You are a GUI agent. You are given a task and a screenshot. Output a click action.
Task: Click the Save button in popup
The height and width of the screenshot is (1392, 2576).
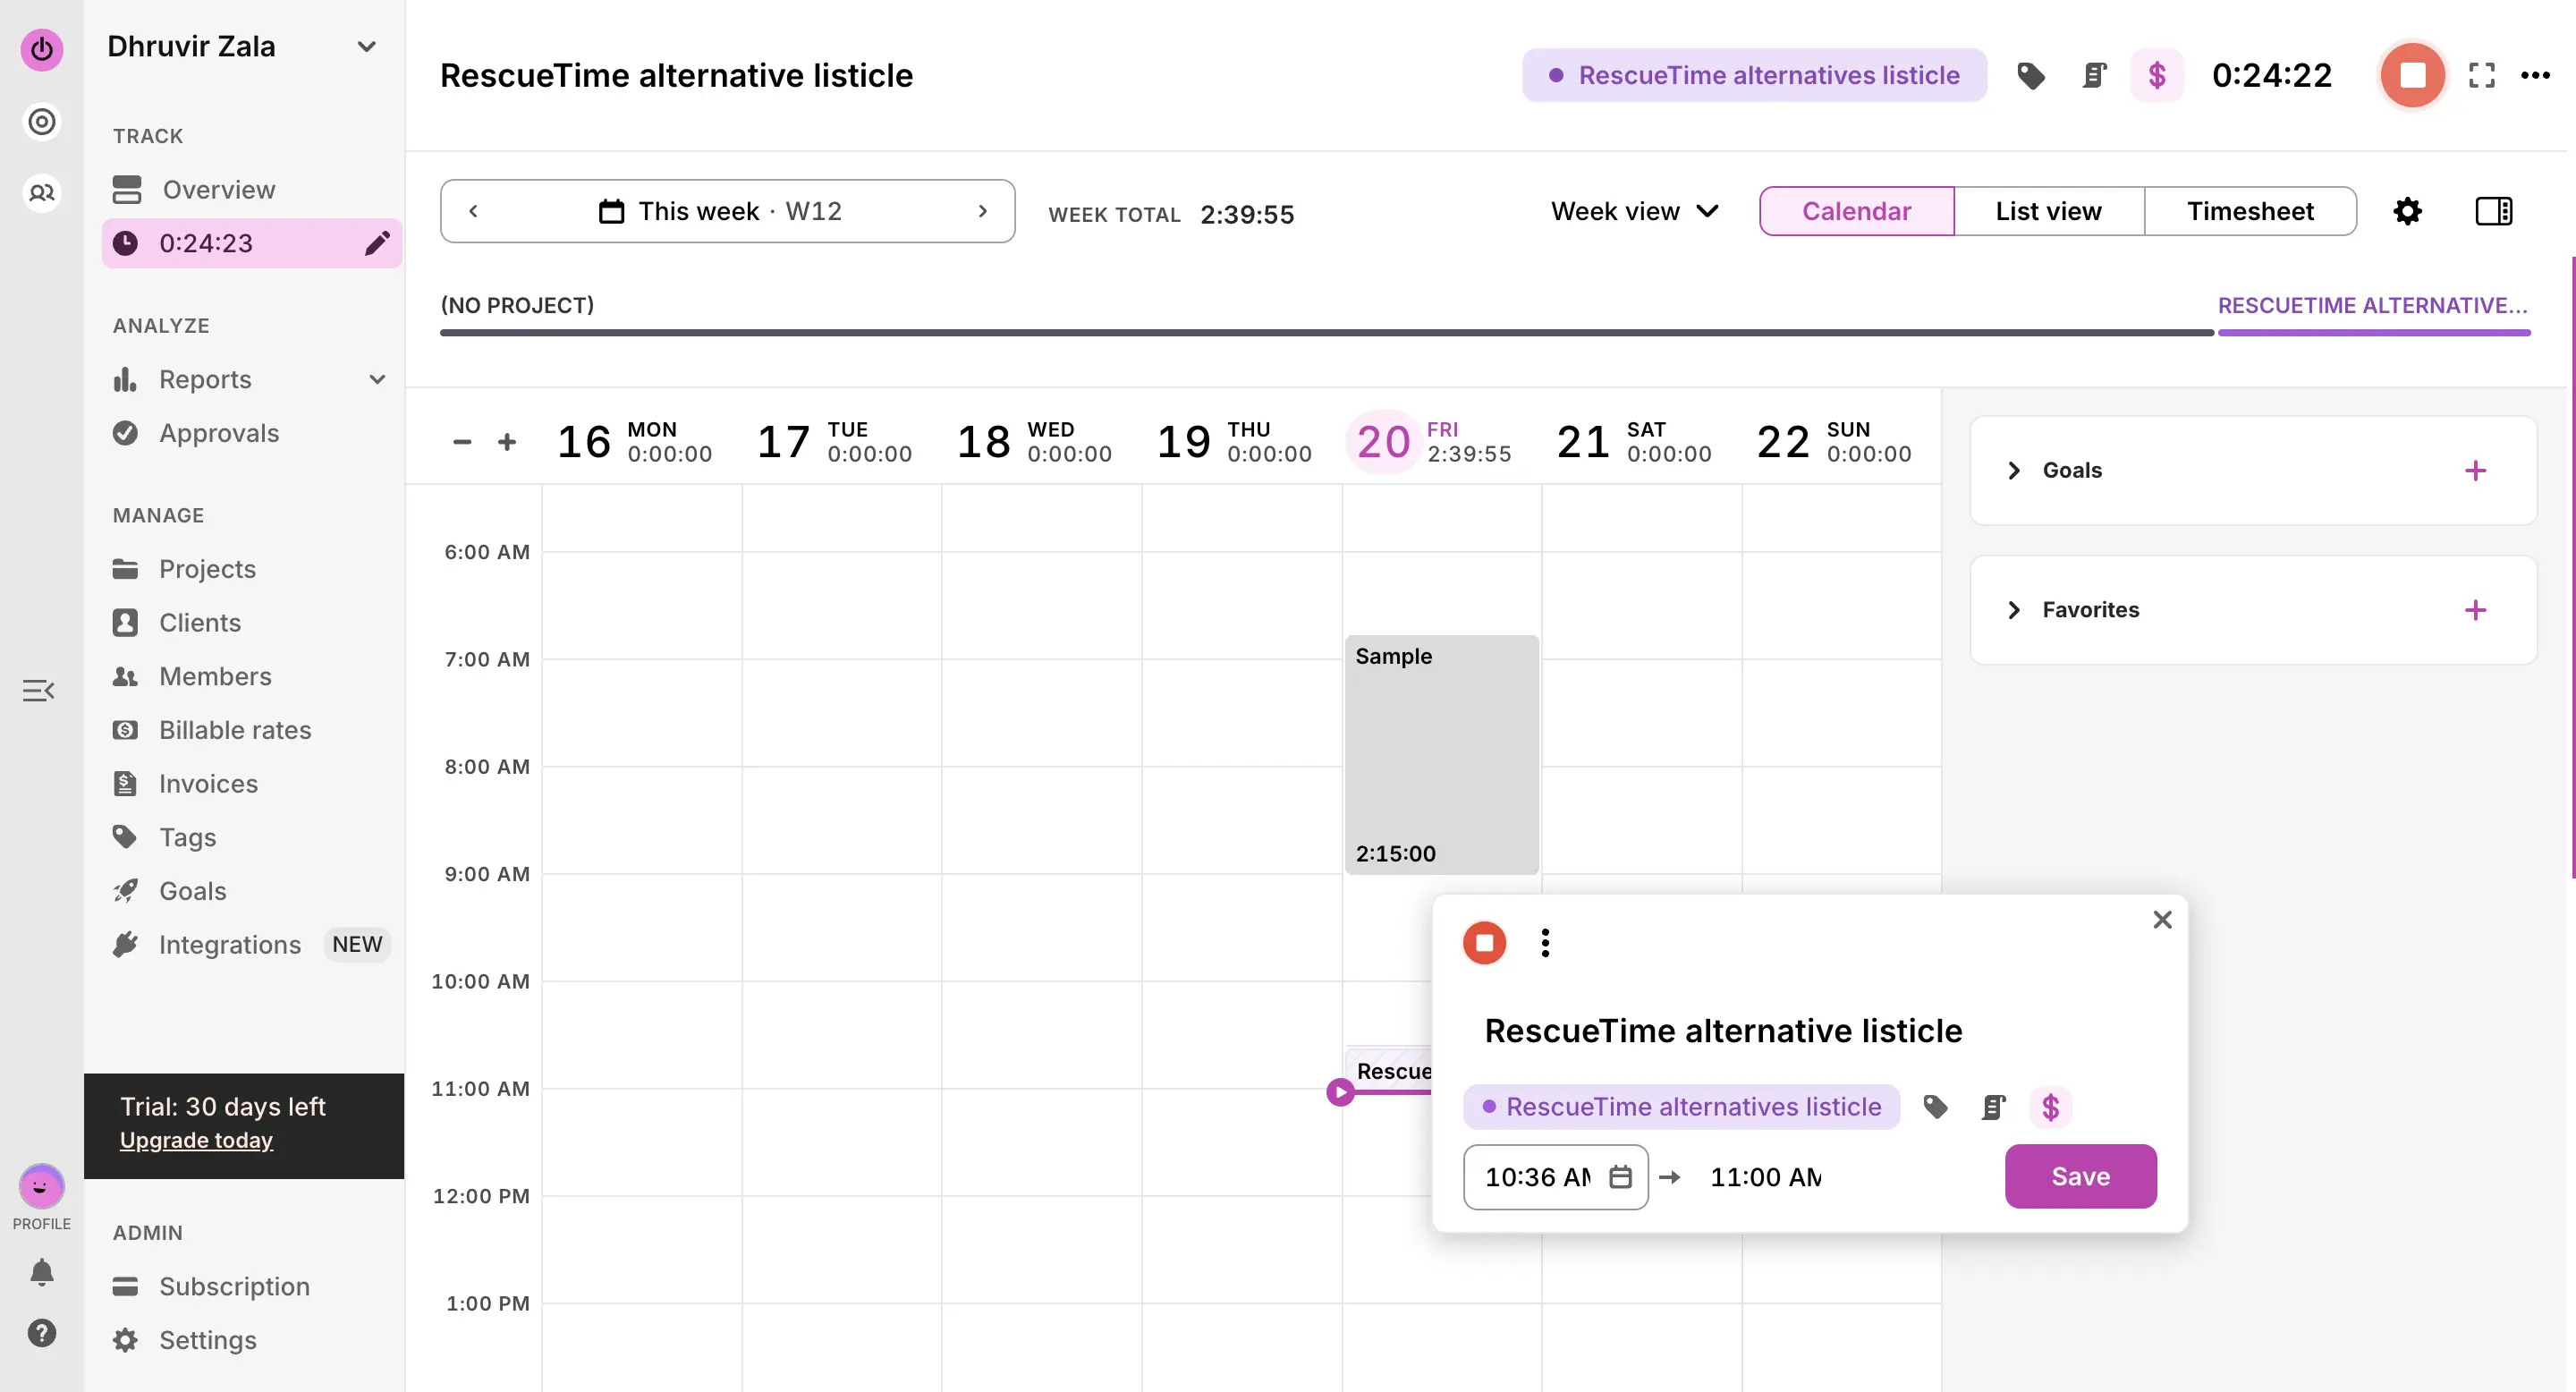2080,1176
